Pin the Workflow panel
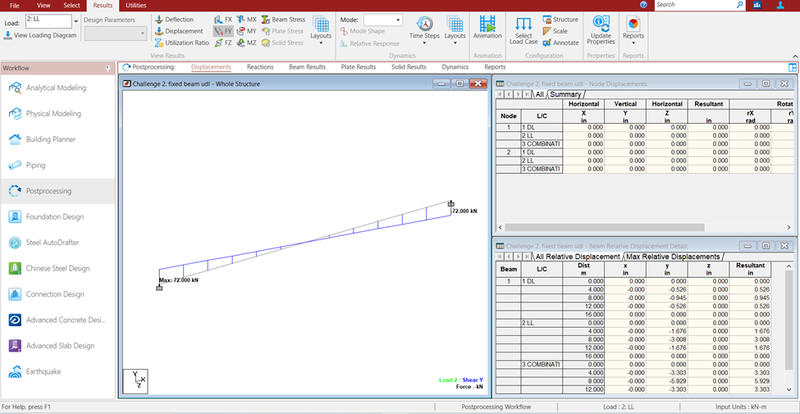 (x=108, y=68)
